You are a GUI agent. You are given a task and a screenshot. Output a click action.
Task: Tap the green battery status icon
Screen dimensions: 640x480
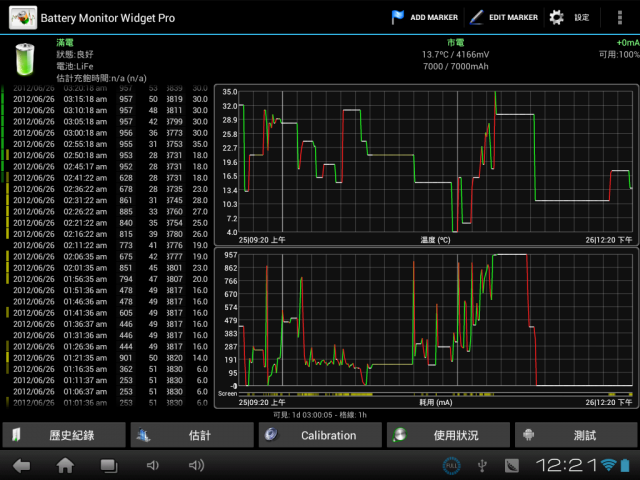(24, 60)
